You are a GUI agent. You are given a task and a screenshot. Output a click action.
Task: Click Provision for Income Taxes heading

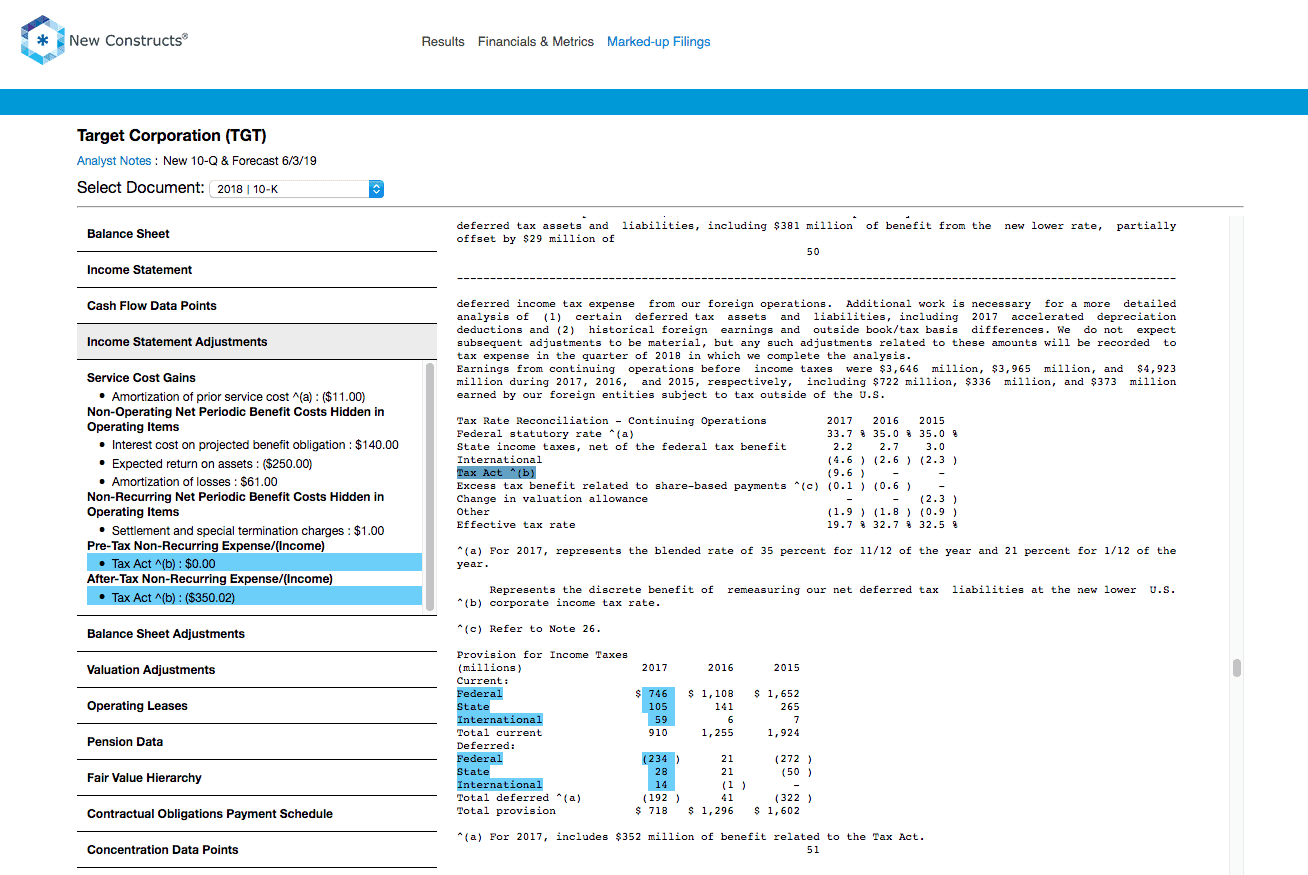pyautogui.click(x=543, y=655)
